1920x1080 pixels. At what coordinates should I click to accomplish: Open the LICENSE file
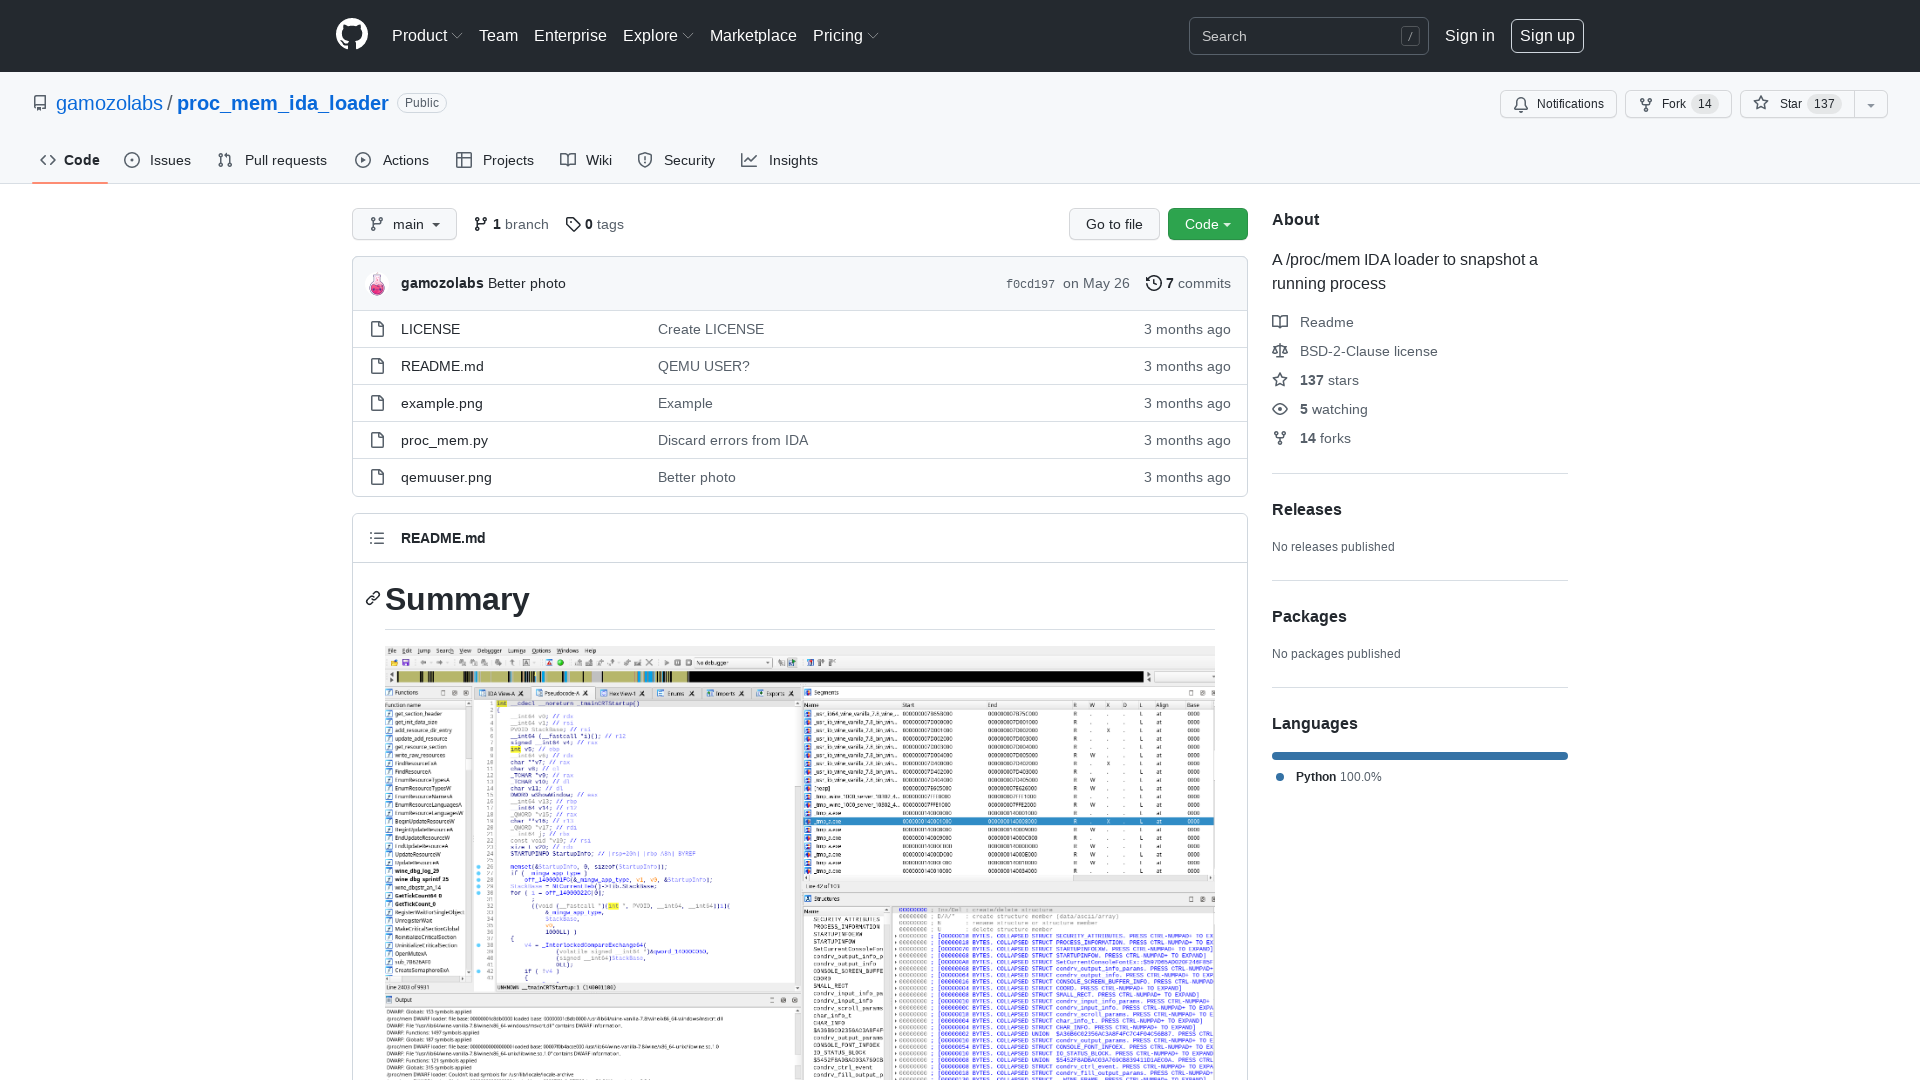click(x=430, y=329)
